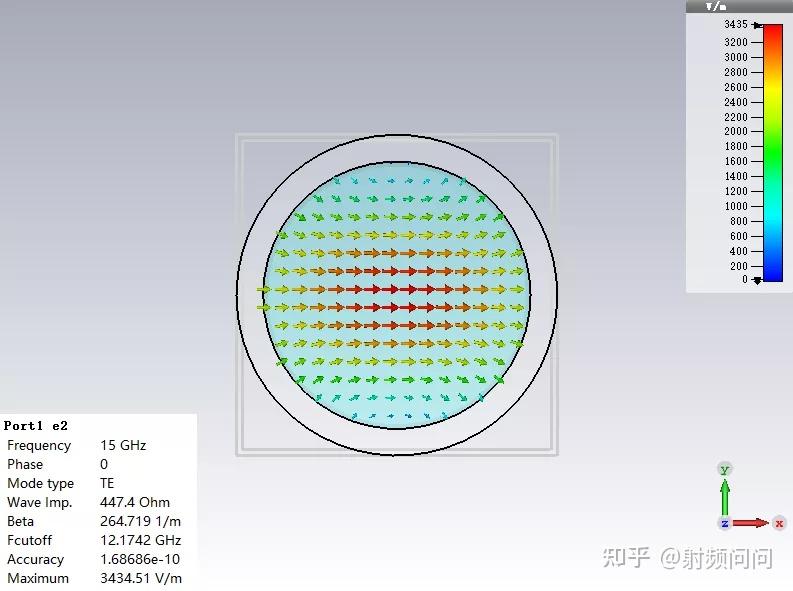Click the 'Port1 e2' heading text
The width and height of the screenshot is (793, 591).
35,426
